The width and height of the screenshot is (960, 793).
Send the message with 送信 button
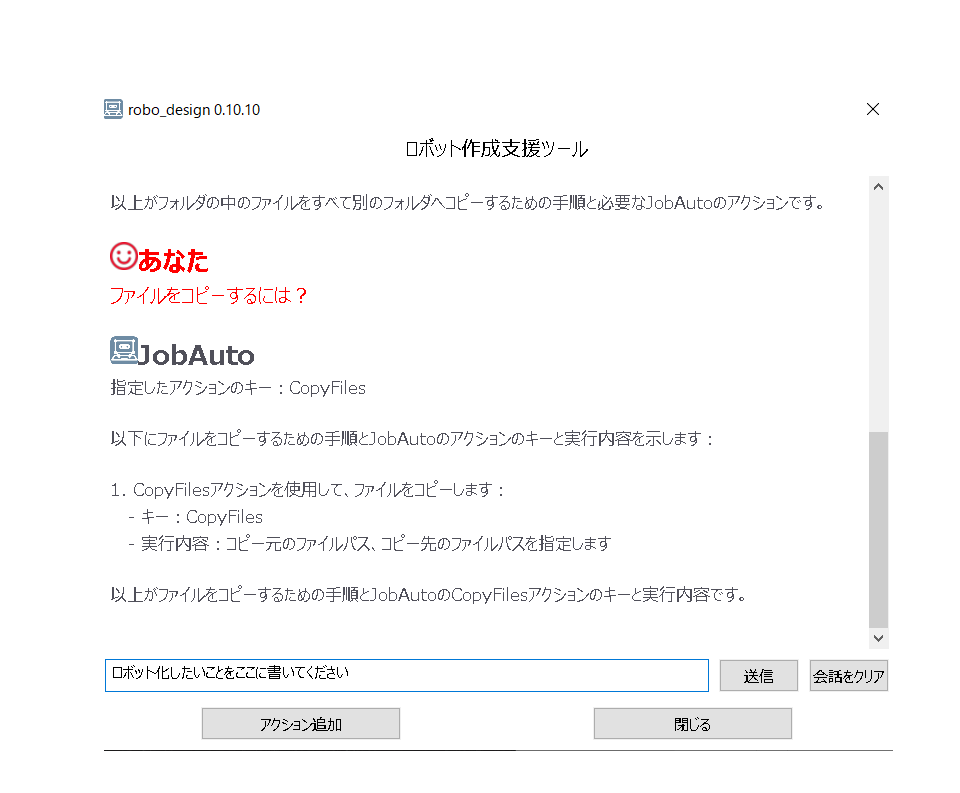click(759, 675)
